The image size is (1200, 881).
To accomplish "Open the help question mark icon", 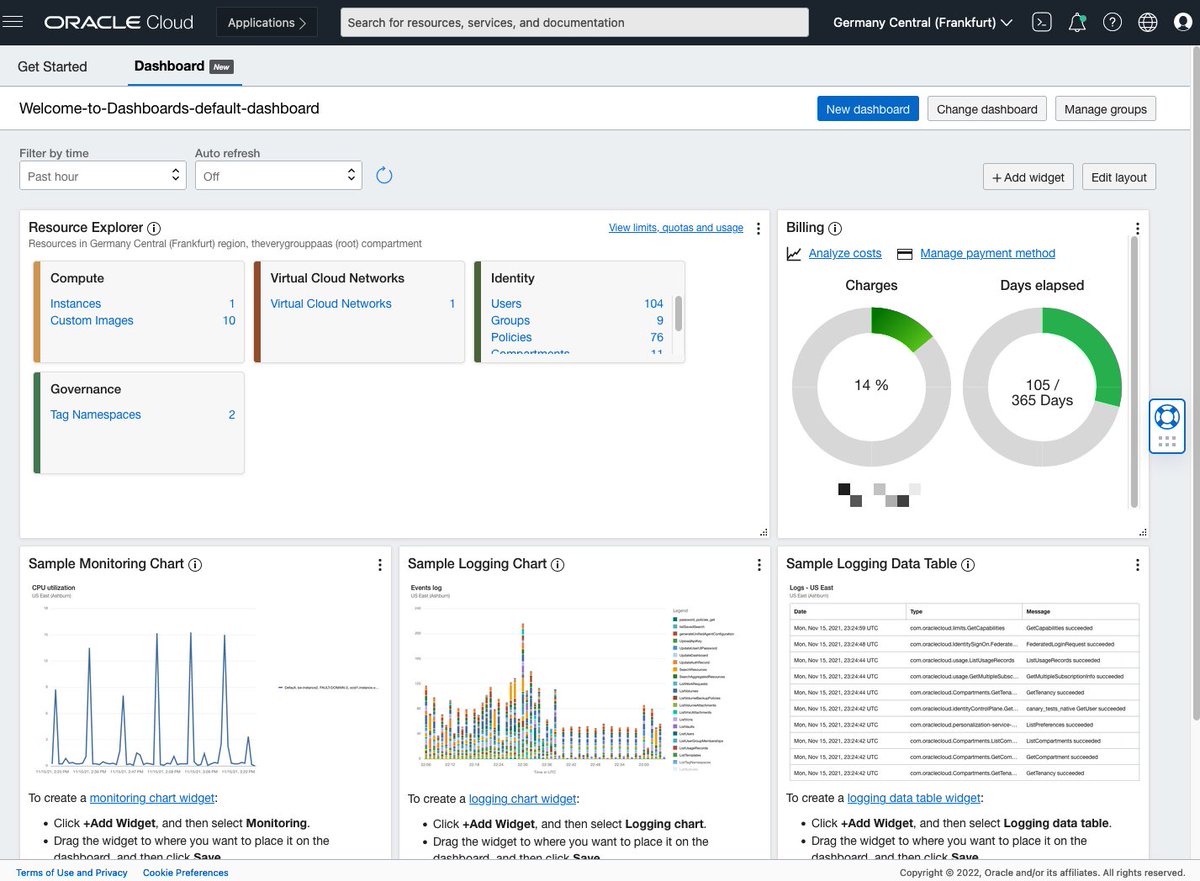I will pyautogui.click(x=1112, y=22).
